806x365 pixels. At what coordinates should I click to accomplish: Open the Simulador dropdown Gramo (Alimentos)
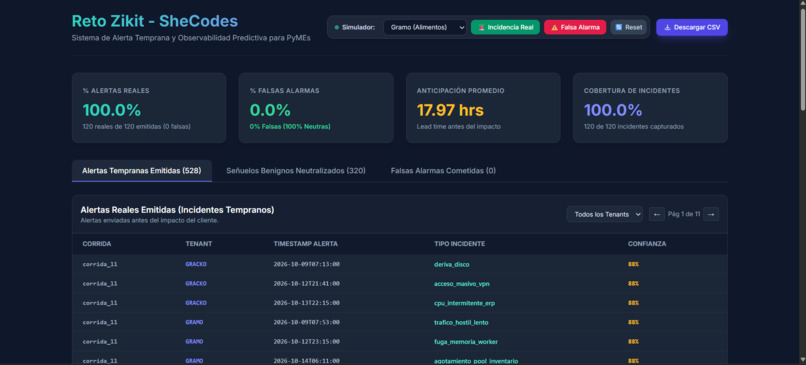425,27
